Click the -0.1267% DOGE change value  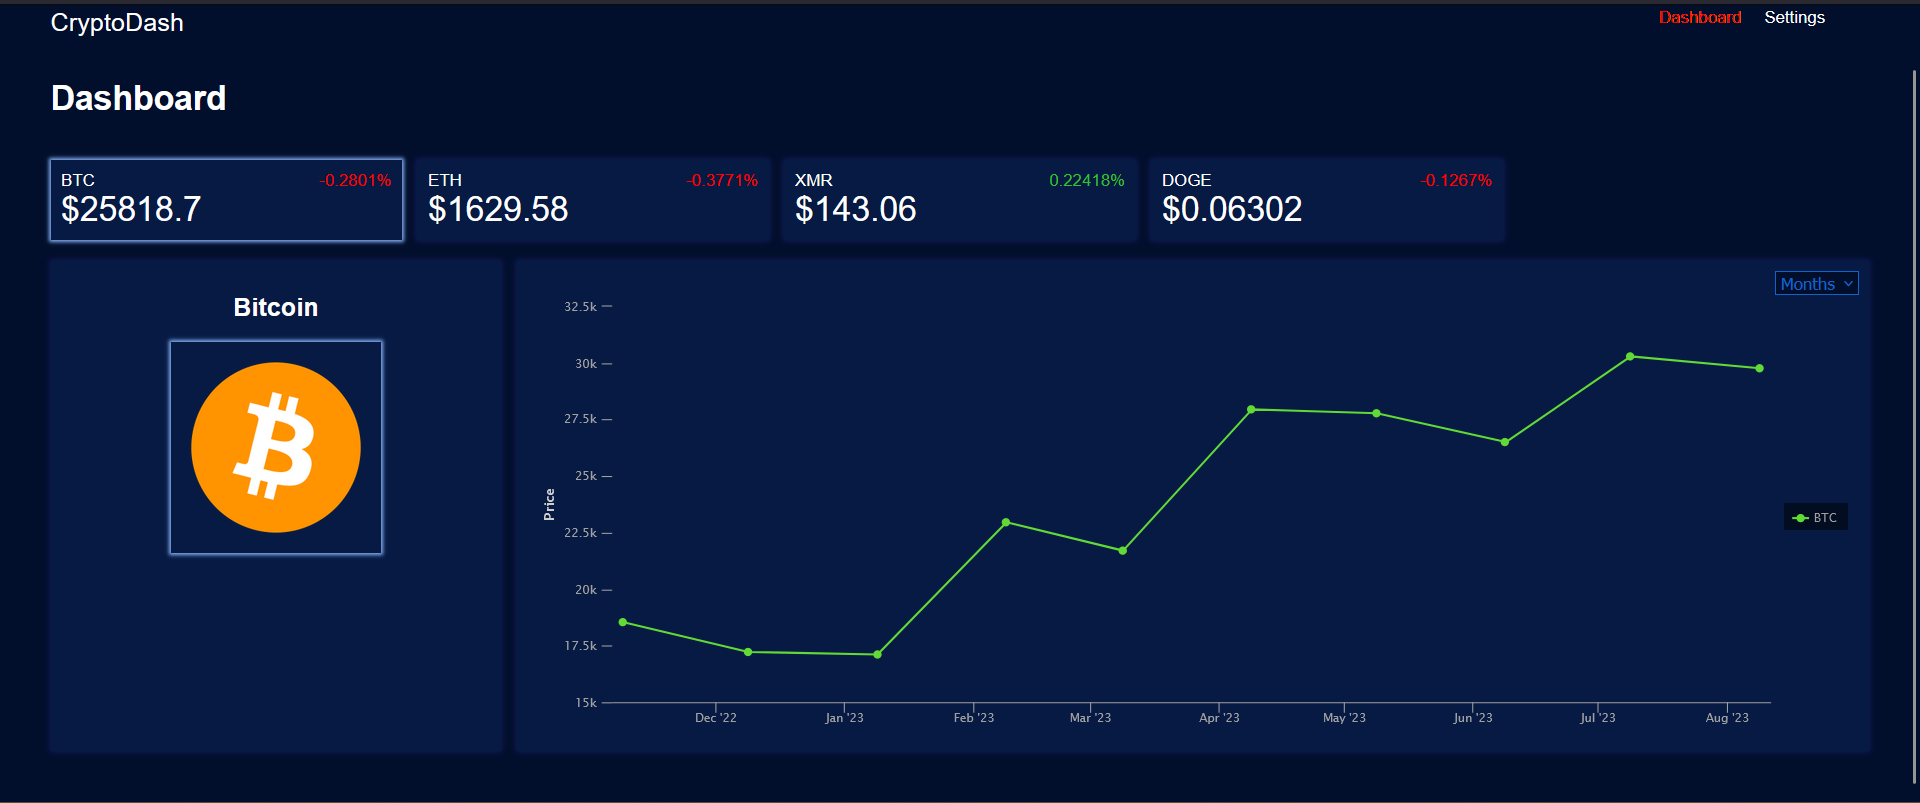tap(1456, 180)
